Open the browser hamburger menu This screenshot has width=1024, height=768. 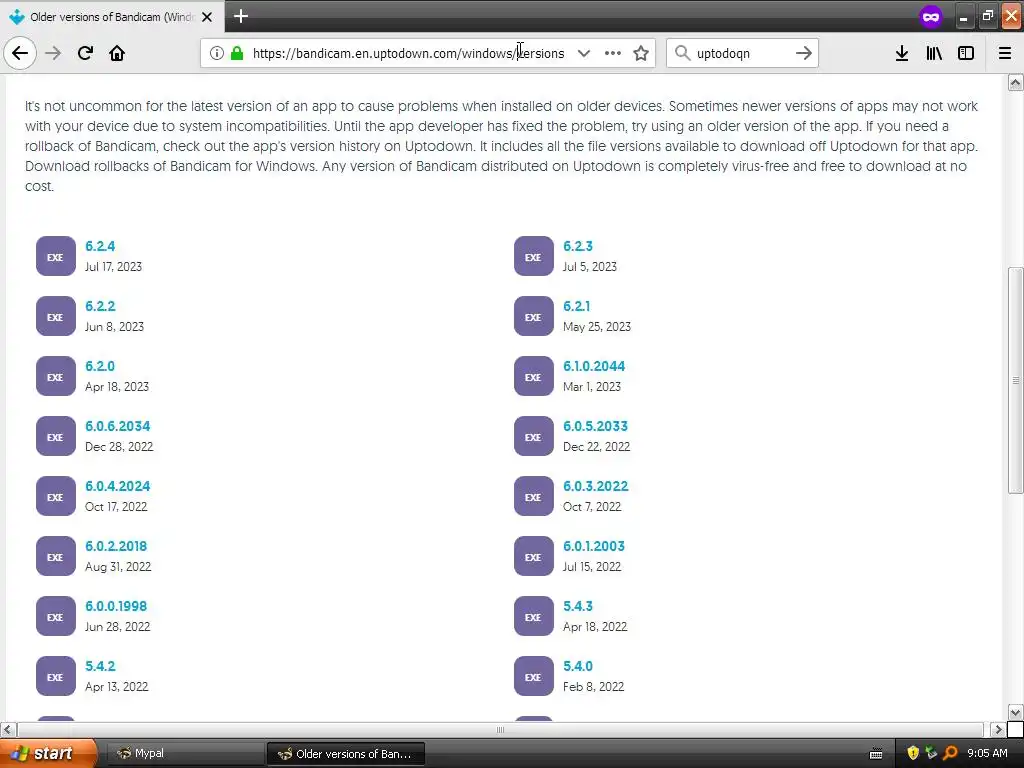(x=1005, y=53)
